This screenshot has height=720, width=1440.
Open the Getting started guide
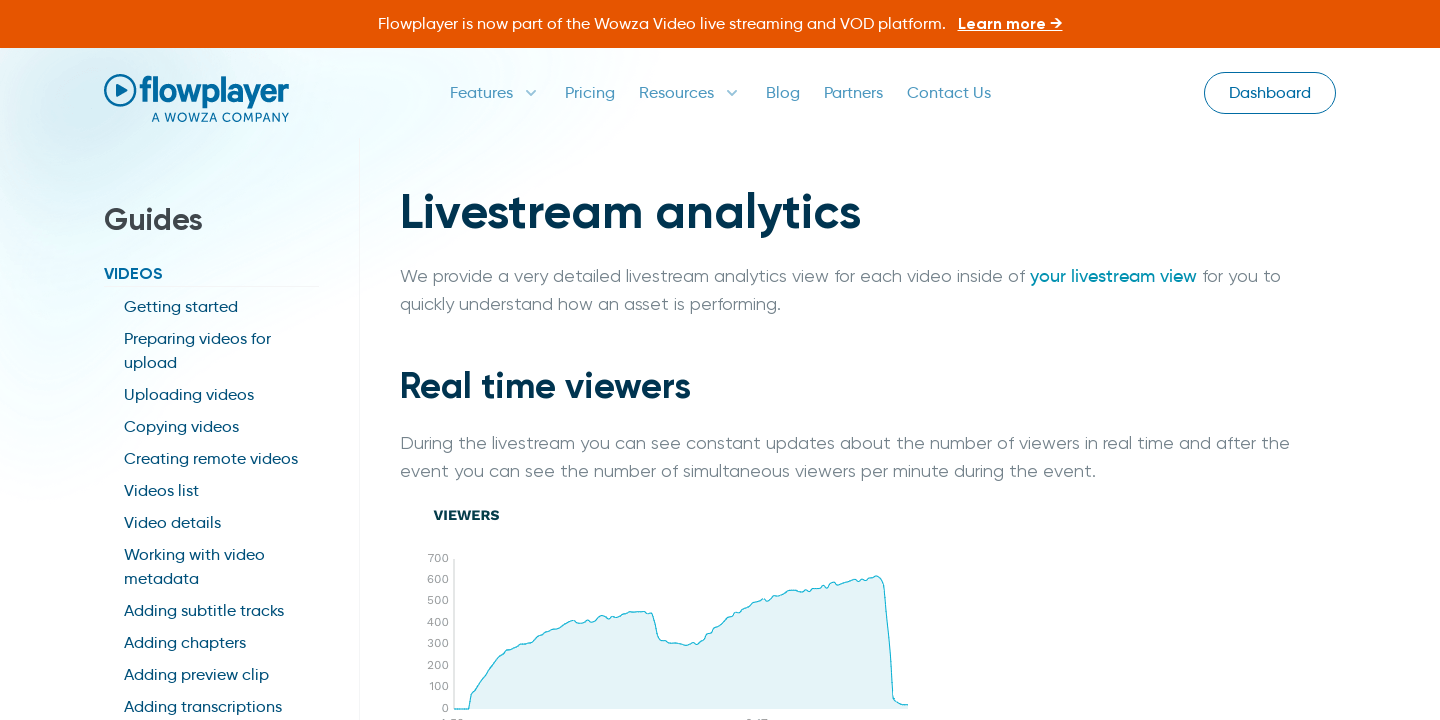point(181,307)
